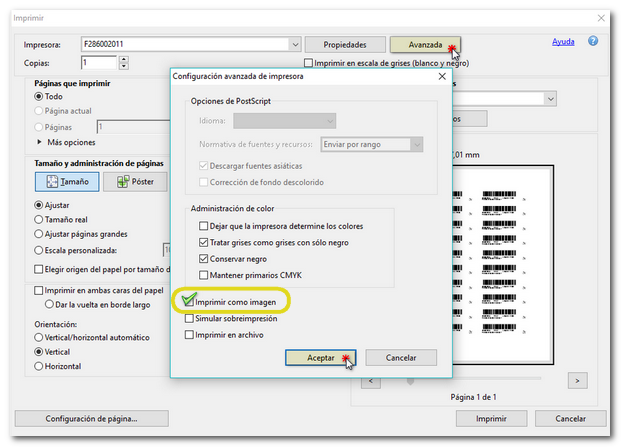The width and height of the screenshot is (621, 447).
Task: Expand Más opciones section
Action: click(x=39, y=143)
